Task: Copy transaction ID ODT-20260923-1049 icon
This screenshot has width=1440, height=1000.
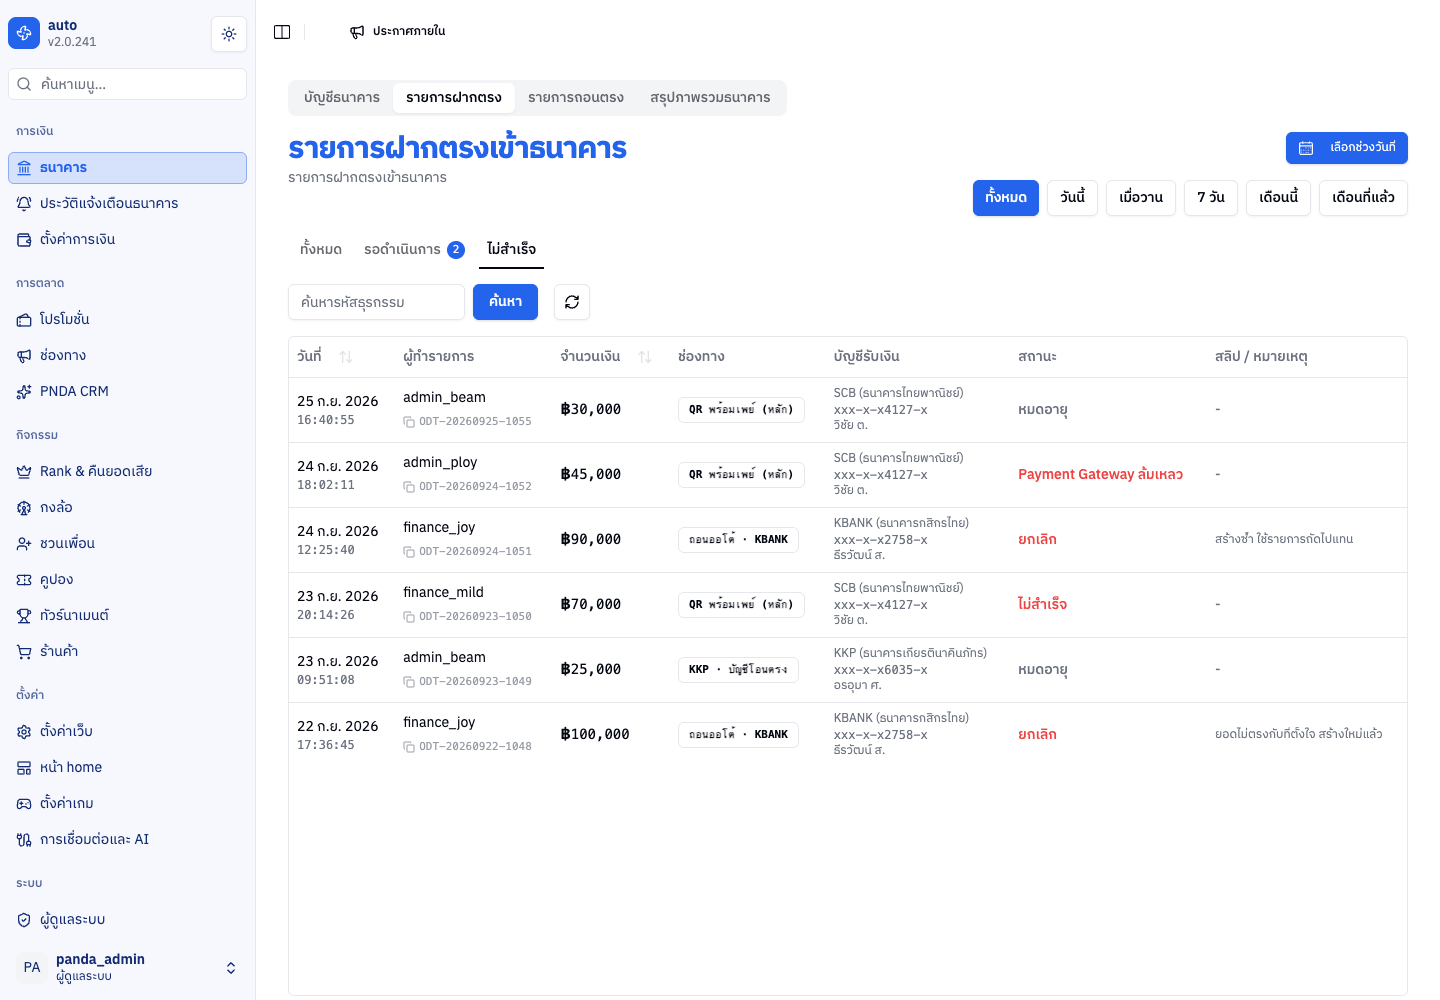Action: point(409,682)
